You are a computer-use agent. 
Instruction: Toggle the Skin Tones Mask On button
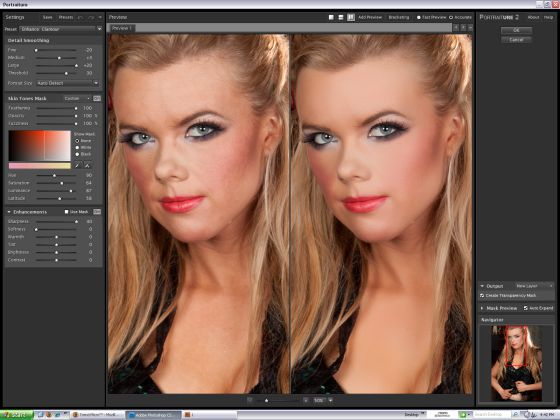[x=97, y=98]
